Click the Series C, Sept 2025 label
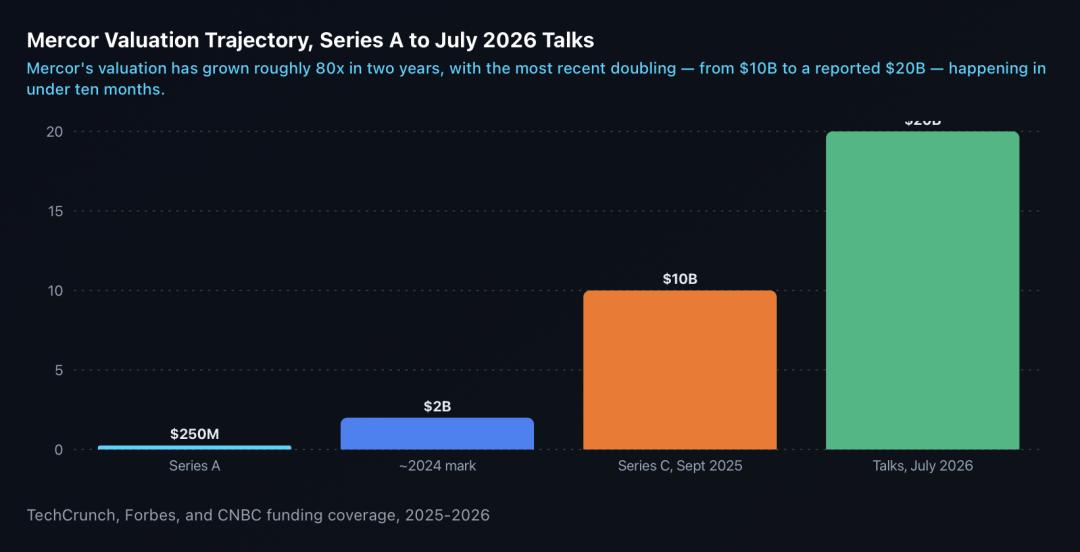Image resolution: width=1080 pixels, height=552 pixels. tap(680, 466)
